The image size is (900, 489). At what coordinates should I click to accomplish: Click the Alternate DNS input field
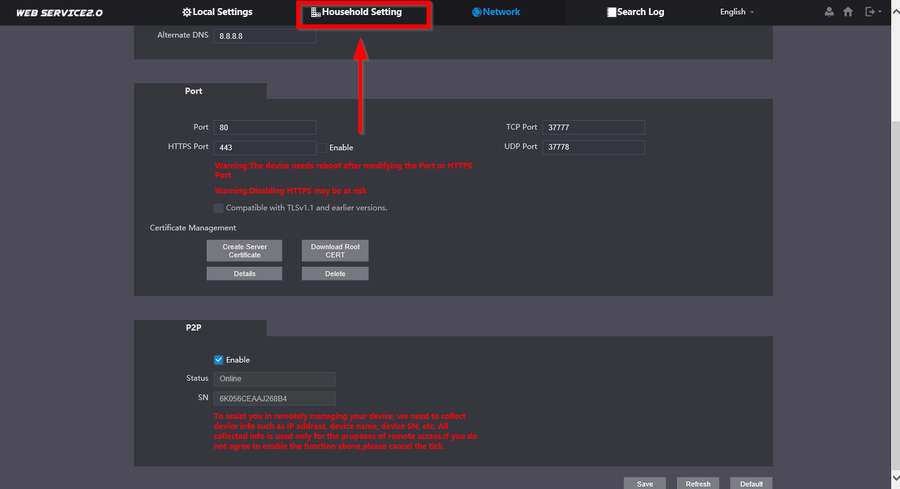click(x=265, y=36)
